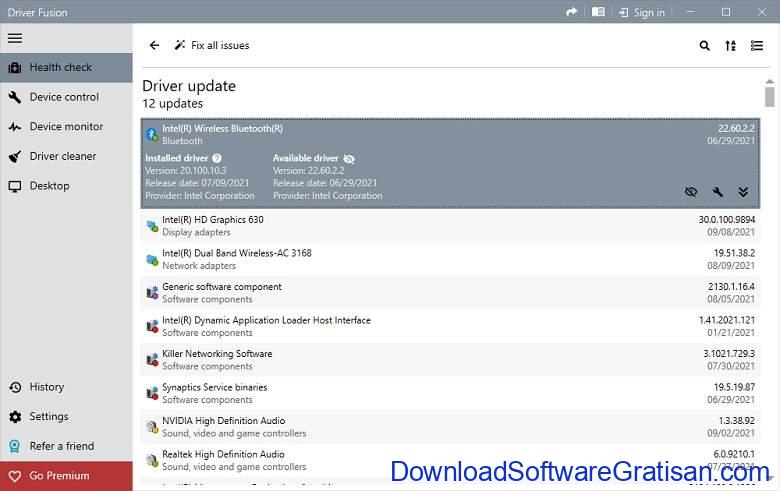Click the Driver update heading
Image resolution: width=780 pixels, height=491 pixels.
point(189,86)
